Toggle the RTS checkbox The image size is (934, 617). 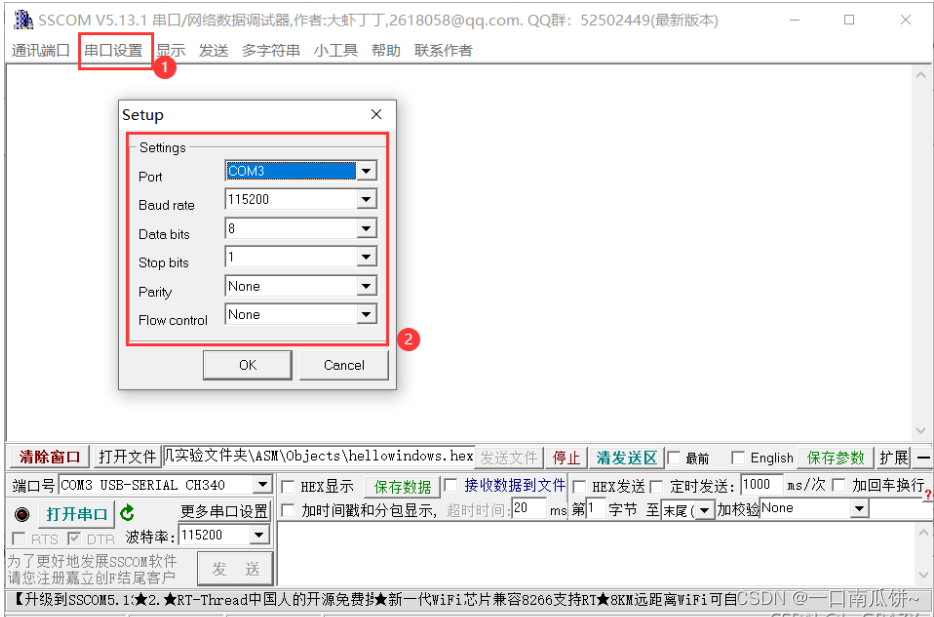[x=19, y=539]
